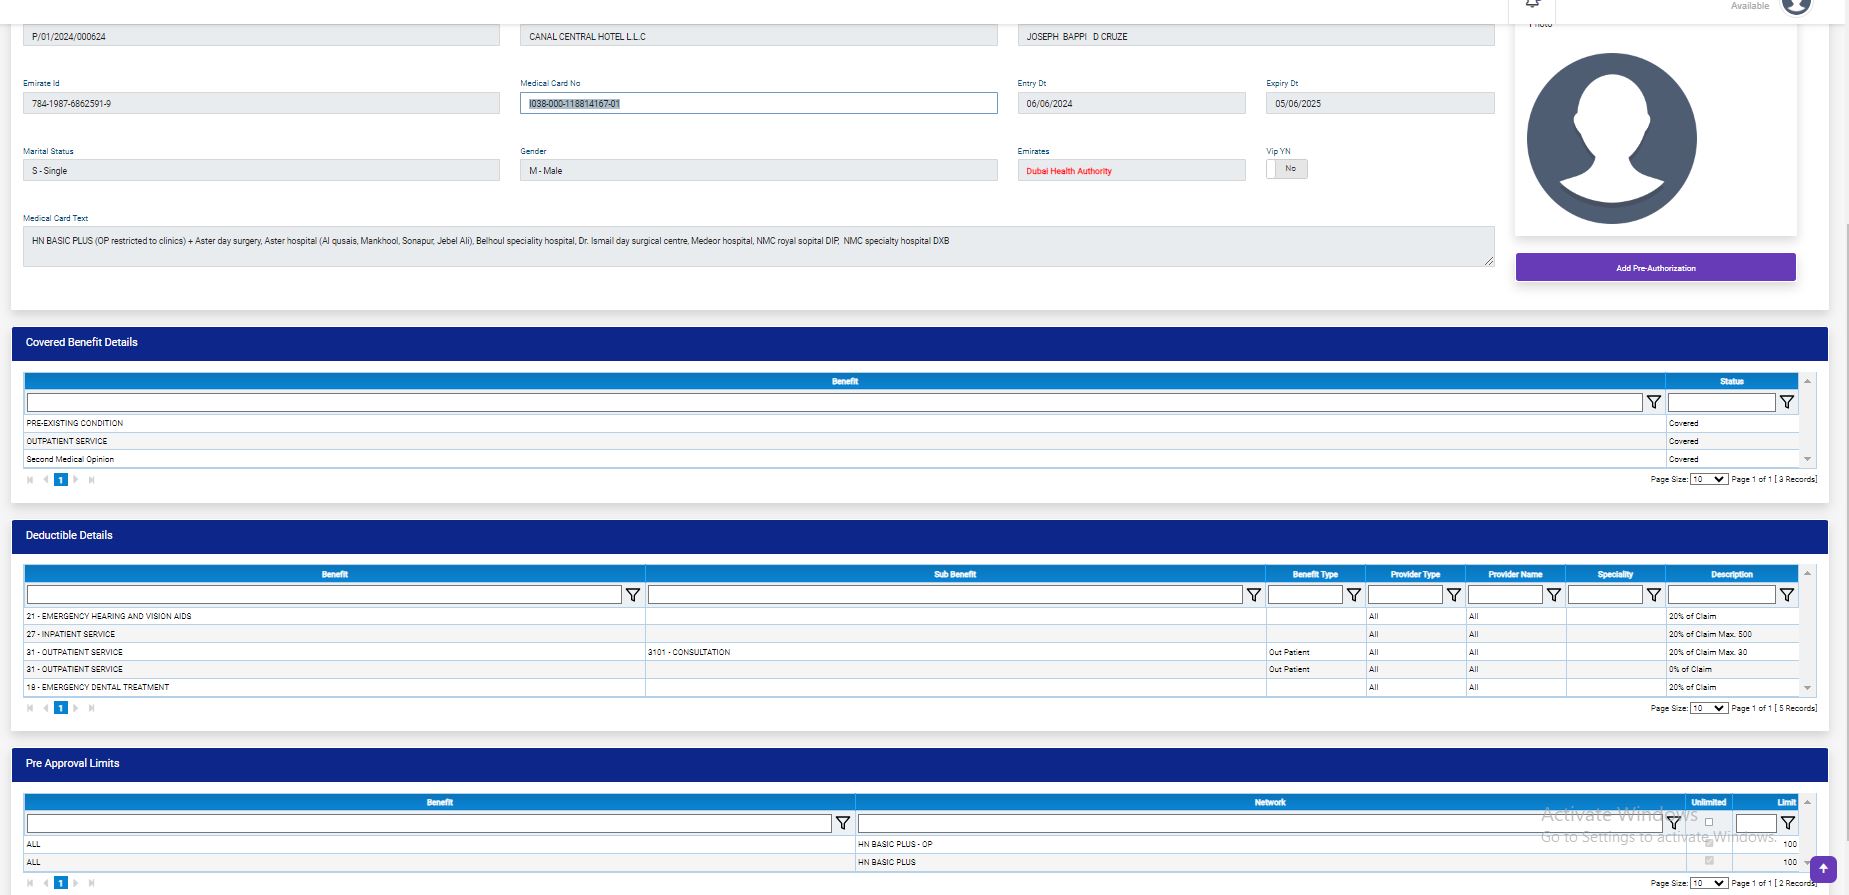Toggle the Vip YN switch

[x=1287, y=169]
